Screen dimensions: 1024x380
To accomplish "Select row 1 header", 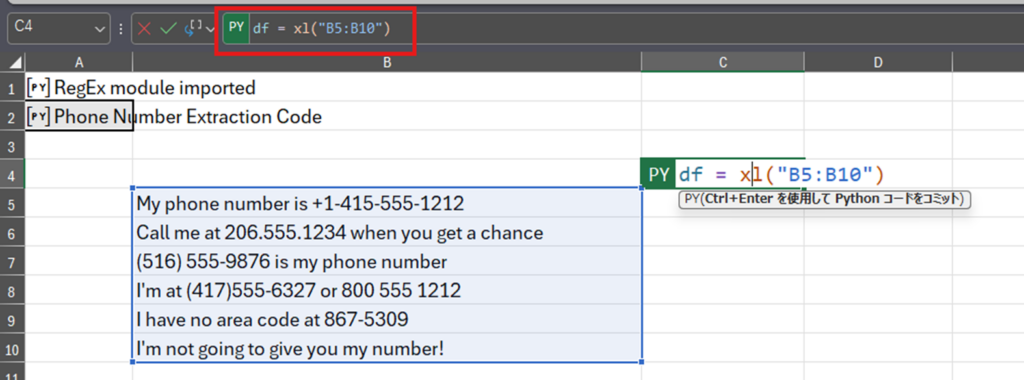I will (12, 87).
